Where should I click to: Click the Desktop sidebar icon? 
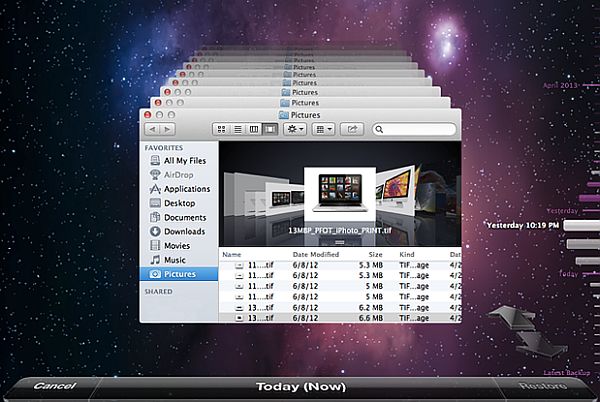pyautogui.click(x=155, y=203)
